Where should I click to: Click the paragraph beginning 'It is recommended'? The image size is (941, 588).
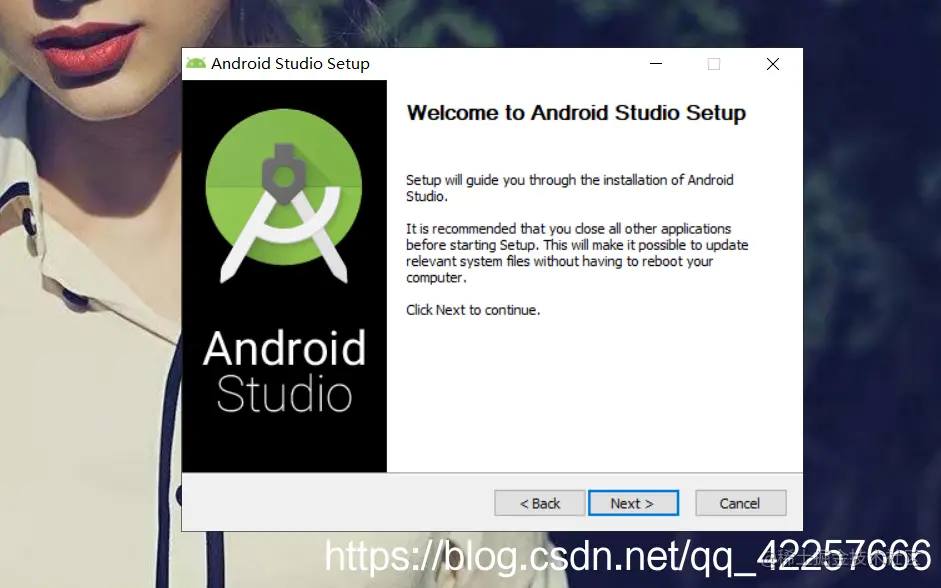tap(577, 253)
